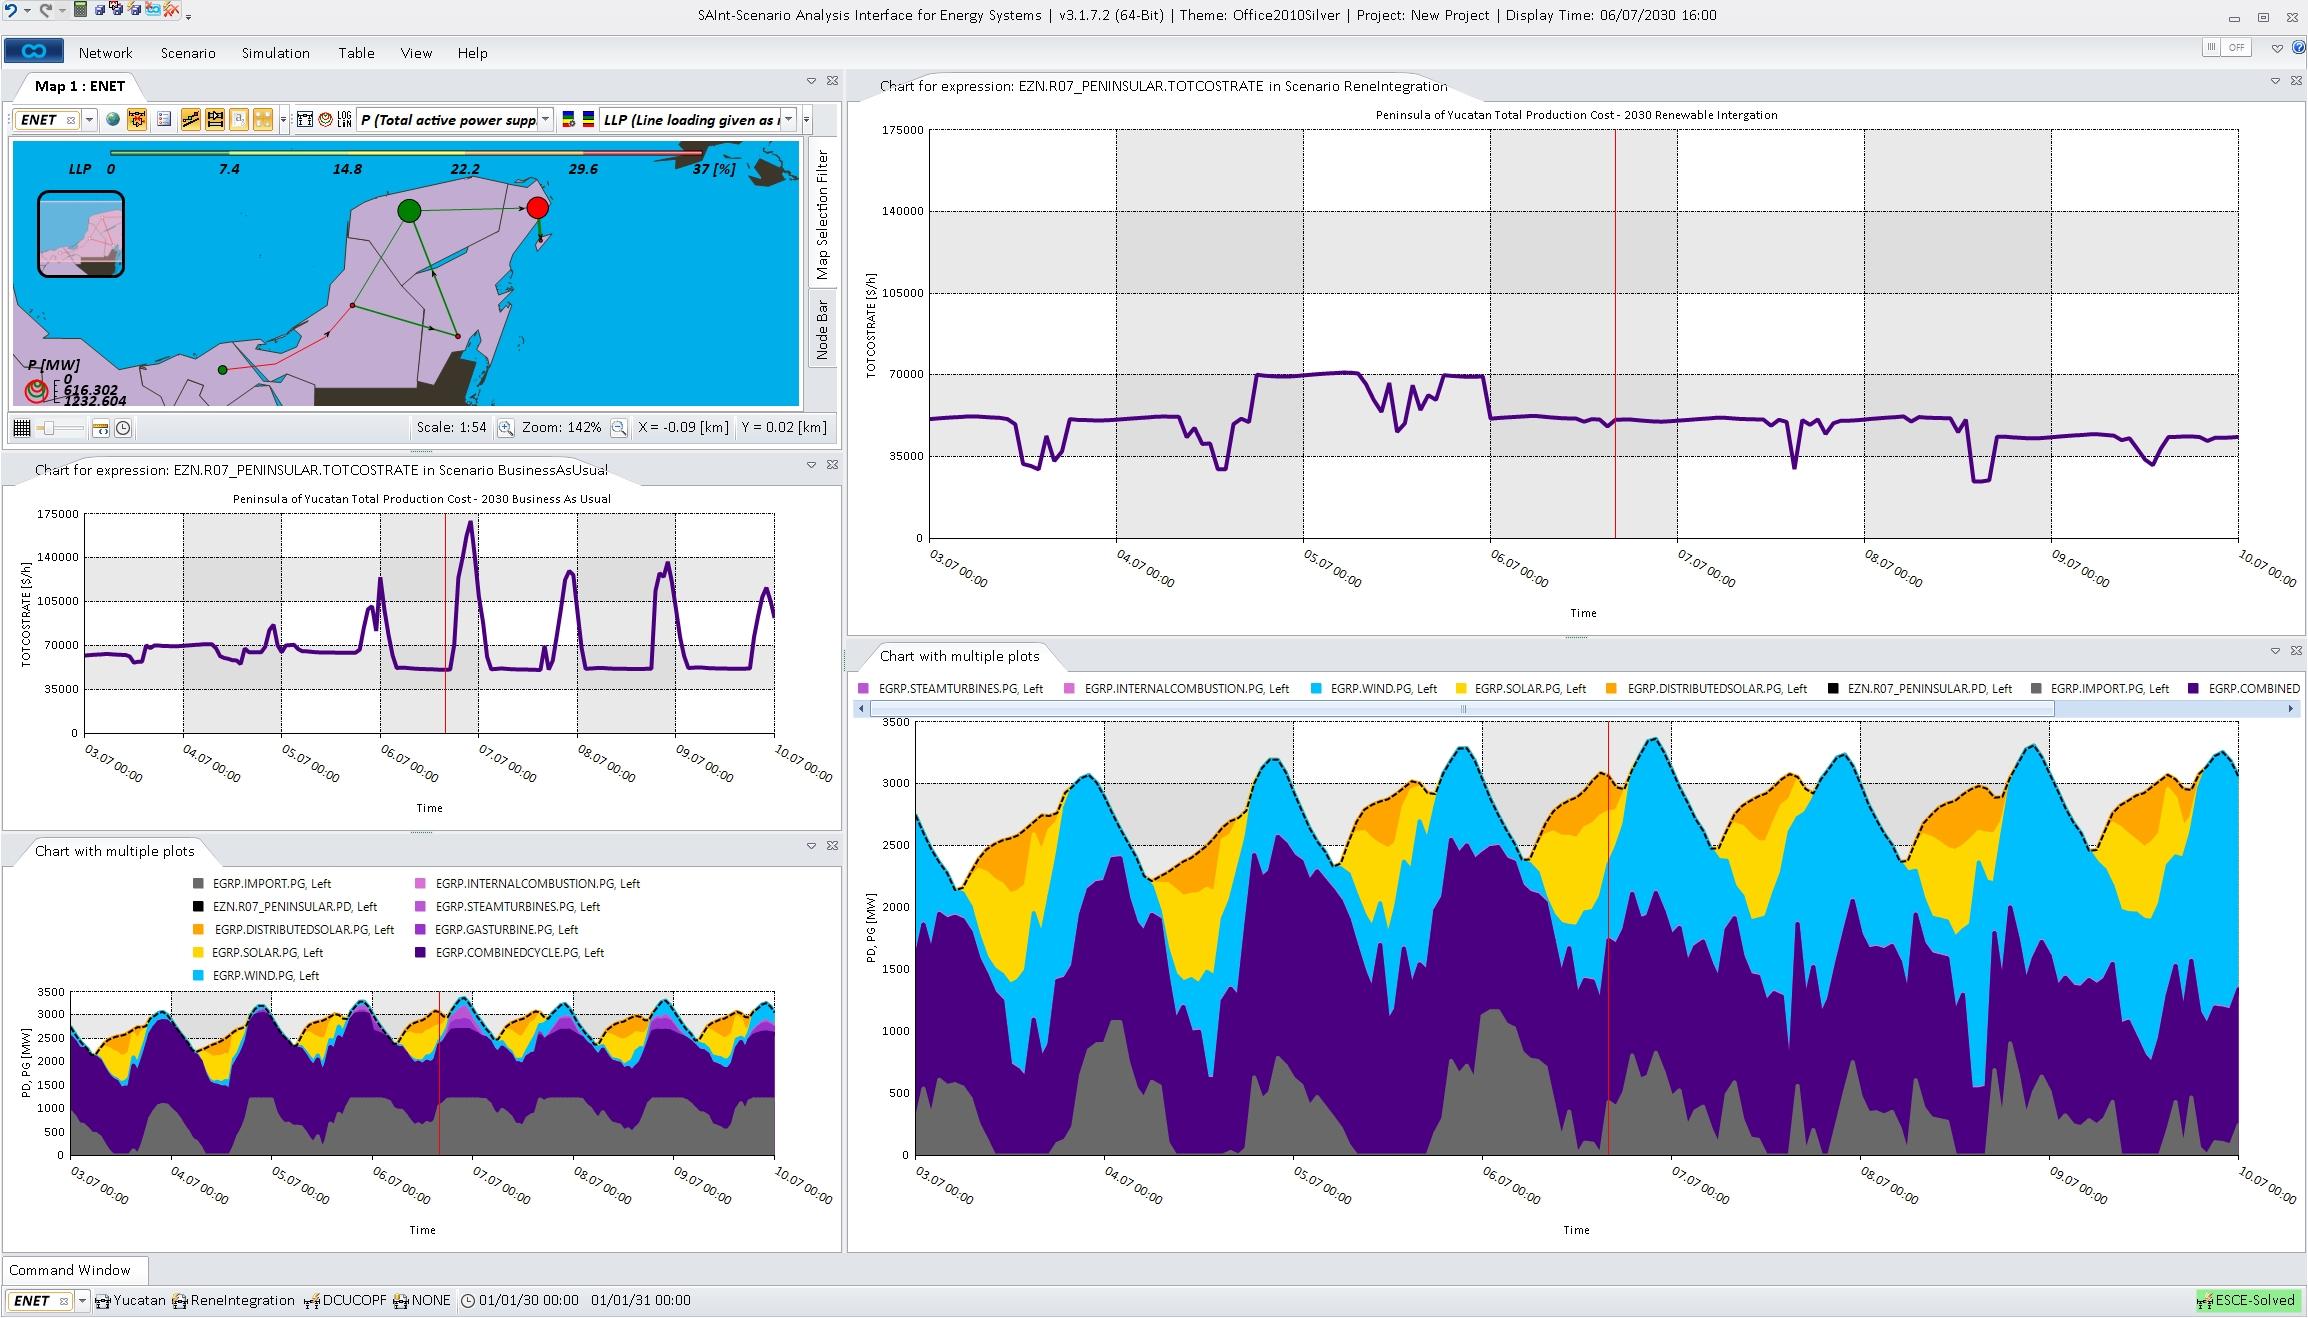Image resolution: width=2308 pixels, height=1318 pixels.
Task: Toggle EGRP.WIND.PG legend entry in right chart
Action: pos(1382,689)
